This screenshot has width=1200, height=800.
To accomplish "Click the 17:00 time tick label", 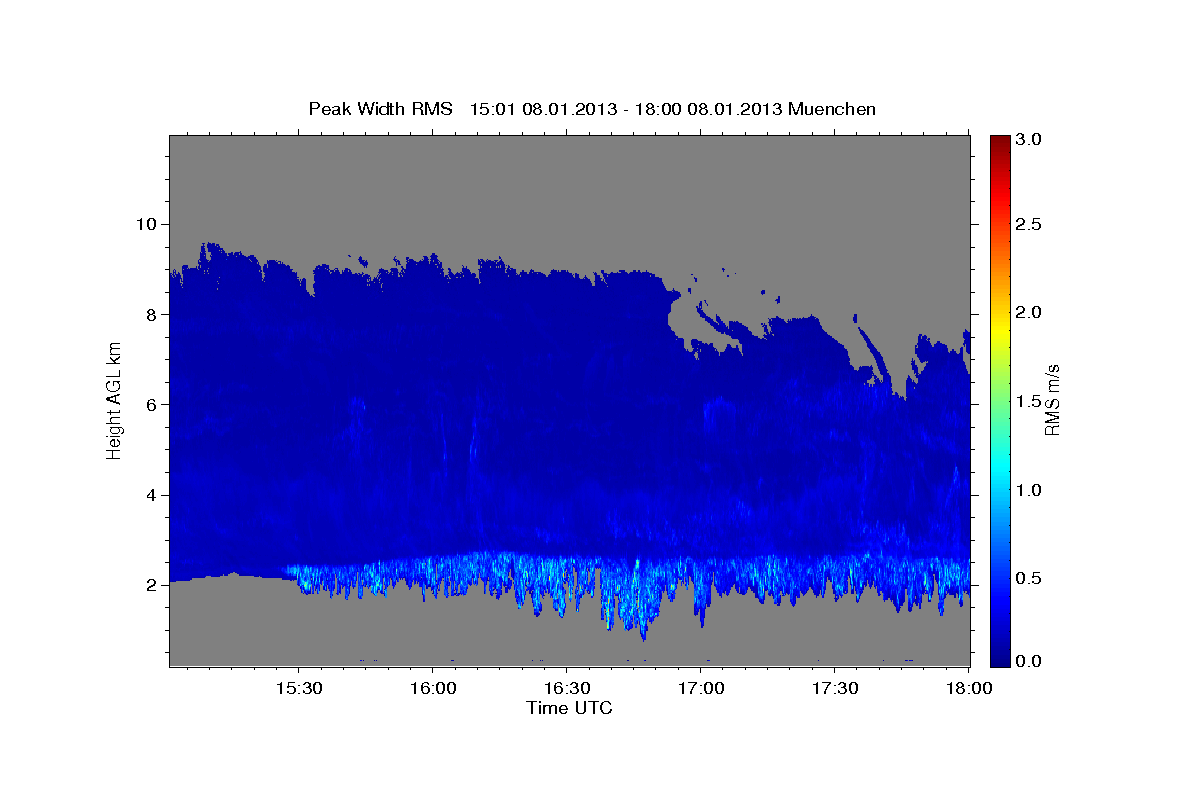I will (x=701, y=689).
